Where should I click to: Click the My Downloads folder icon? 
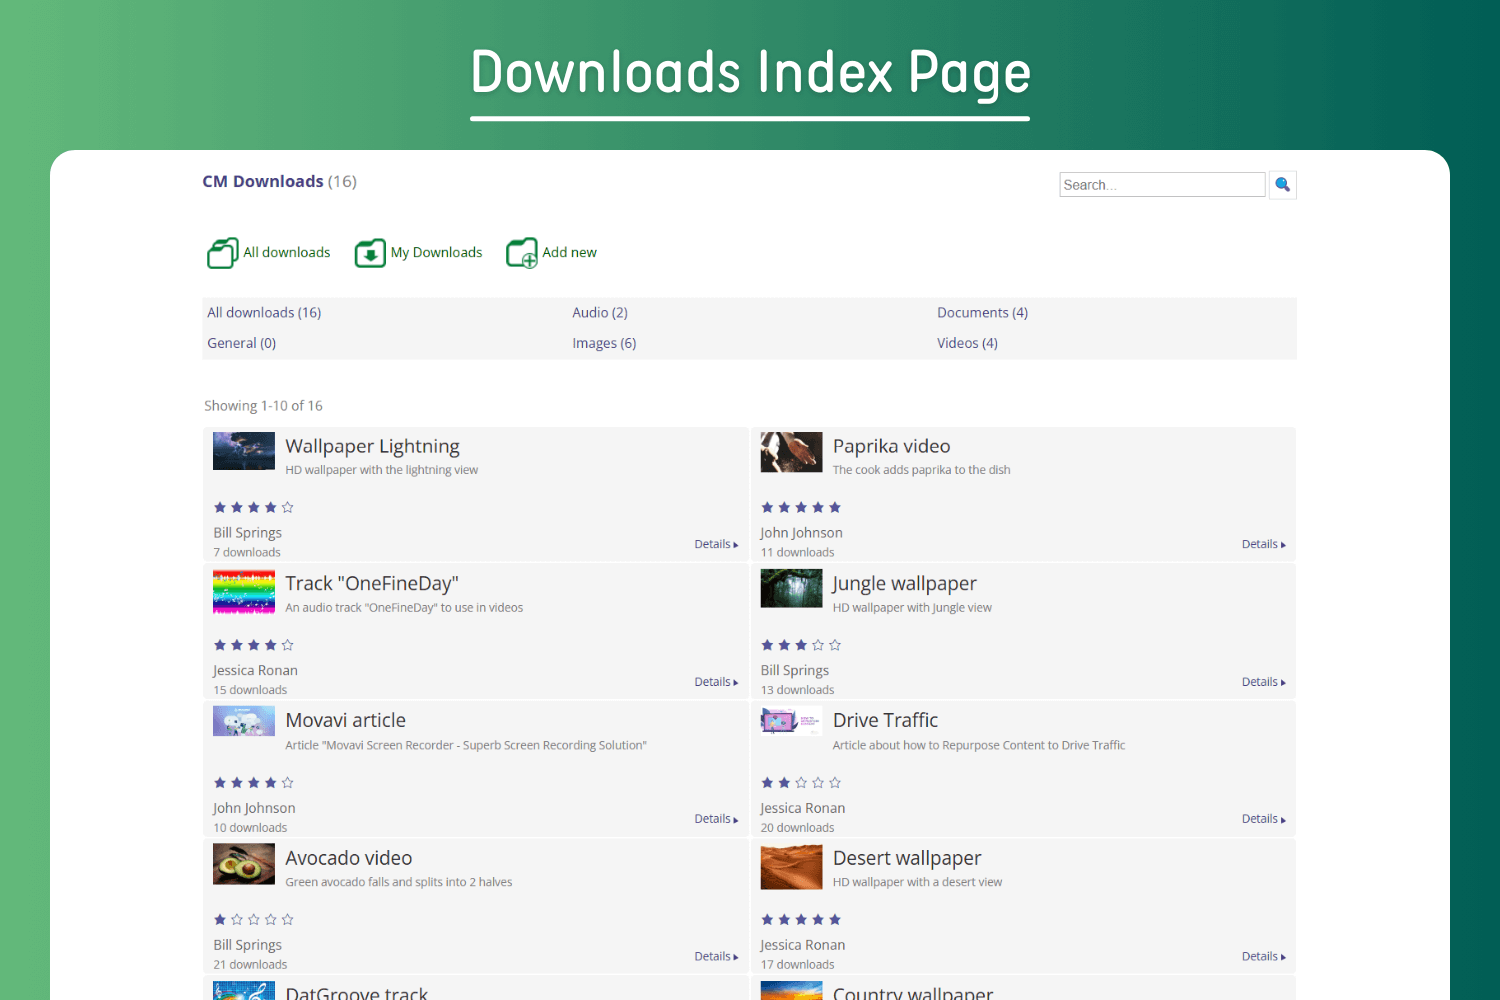point(370,253)
